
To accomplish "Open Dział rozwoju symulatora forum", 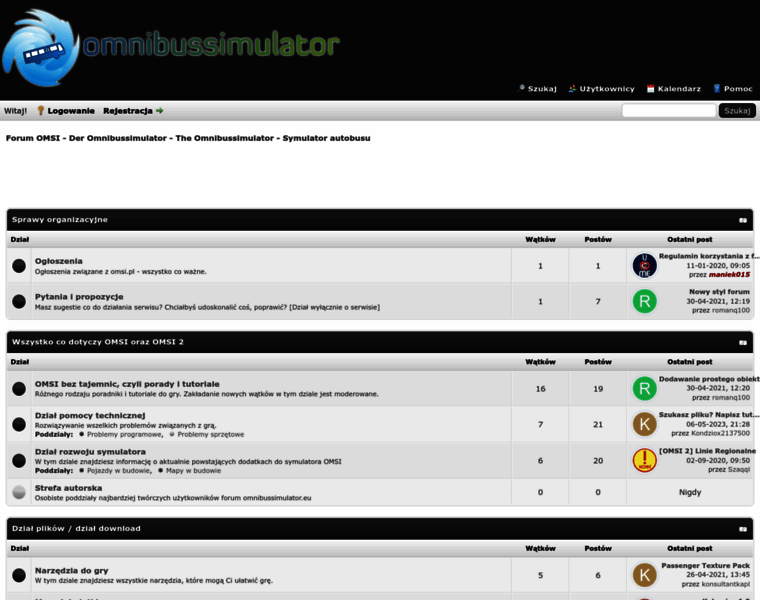I will (90, 452).
